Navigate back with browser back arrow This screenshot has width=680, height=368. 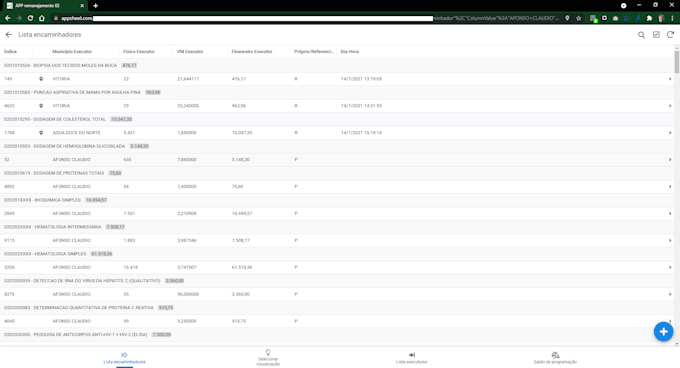(7, 18)
